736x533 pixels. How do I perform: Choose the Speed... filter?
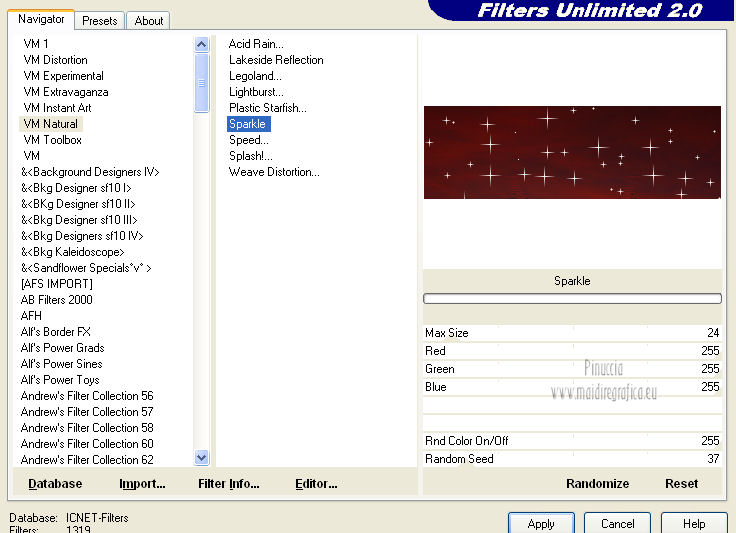click(x=249, y=140)
